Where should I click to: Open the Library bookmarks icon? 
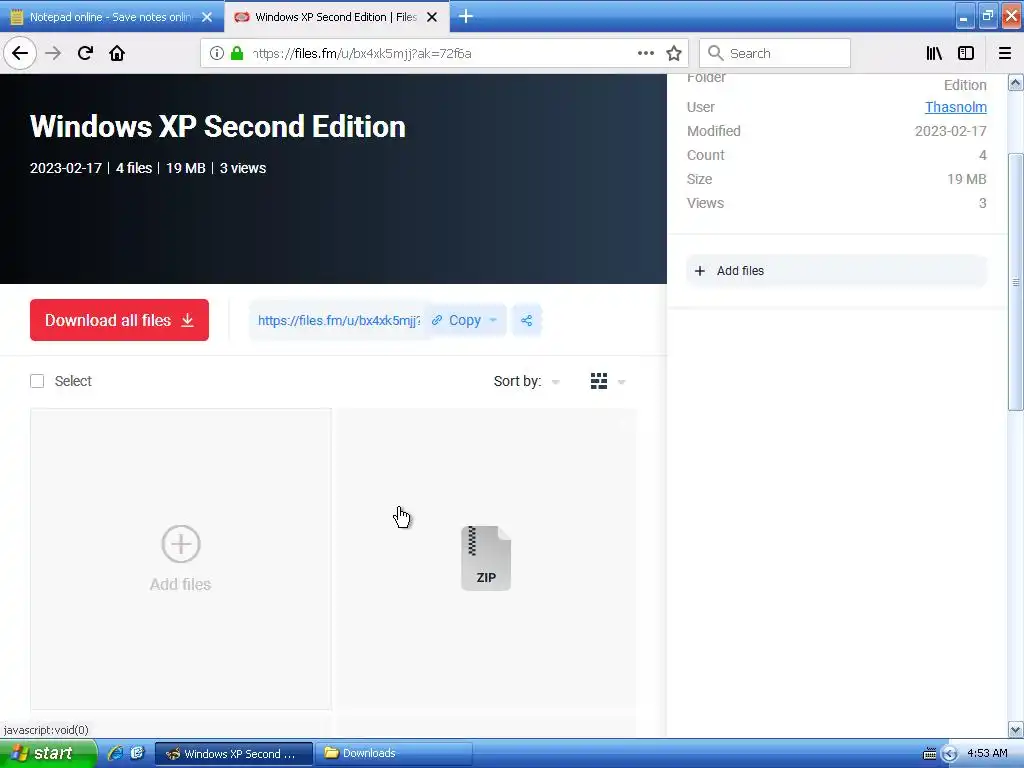coord(934,53)
